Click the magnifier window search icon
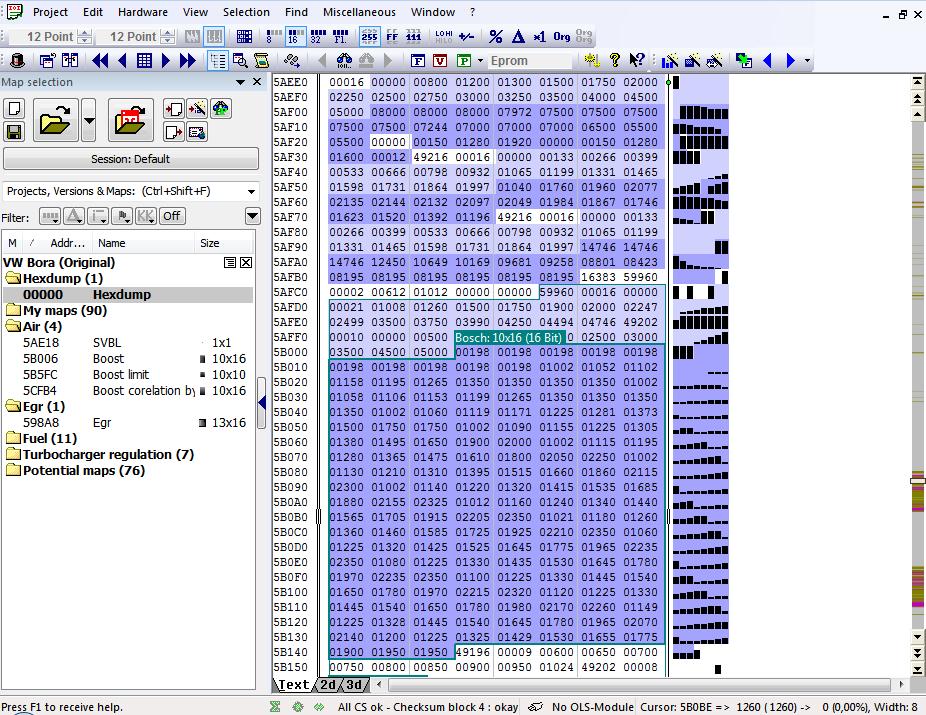This screenshot has height=715, width=926. pos(240,60)
